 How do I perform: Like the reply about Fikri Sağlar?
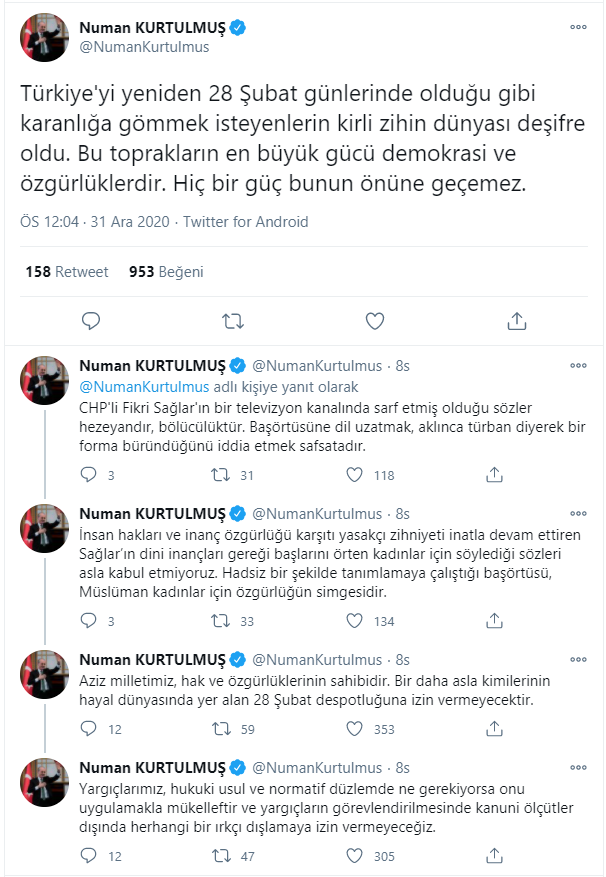pyautogui.click(x=353, y=475)
